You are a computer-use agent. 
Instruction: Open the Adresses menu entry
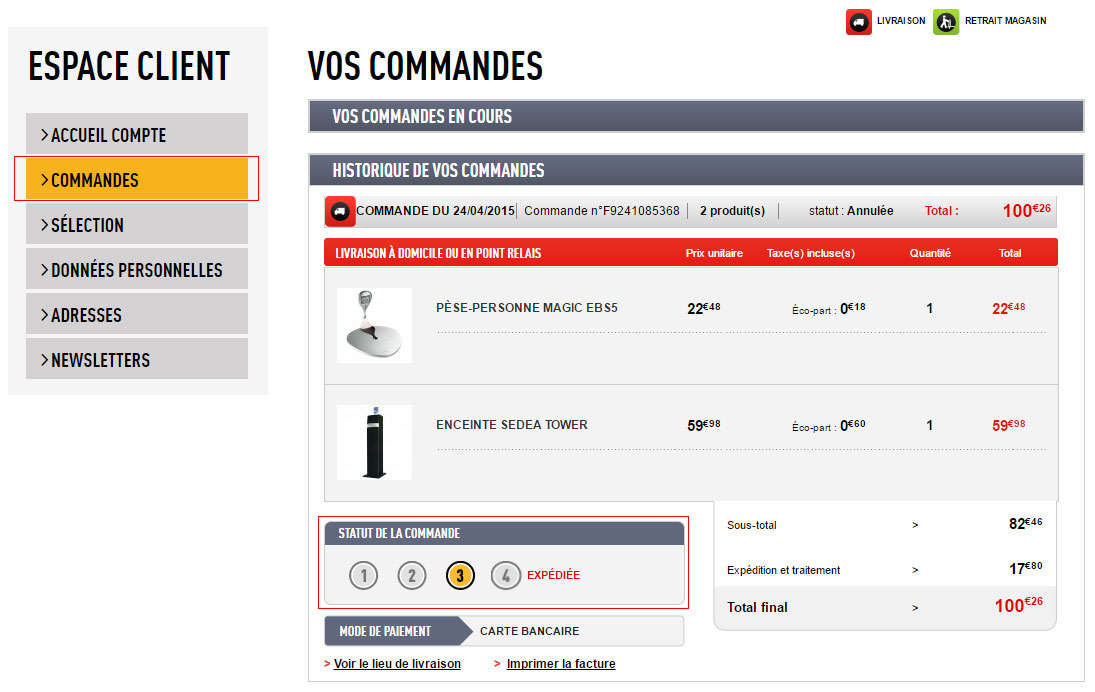(137, 315)
